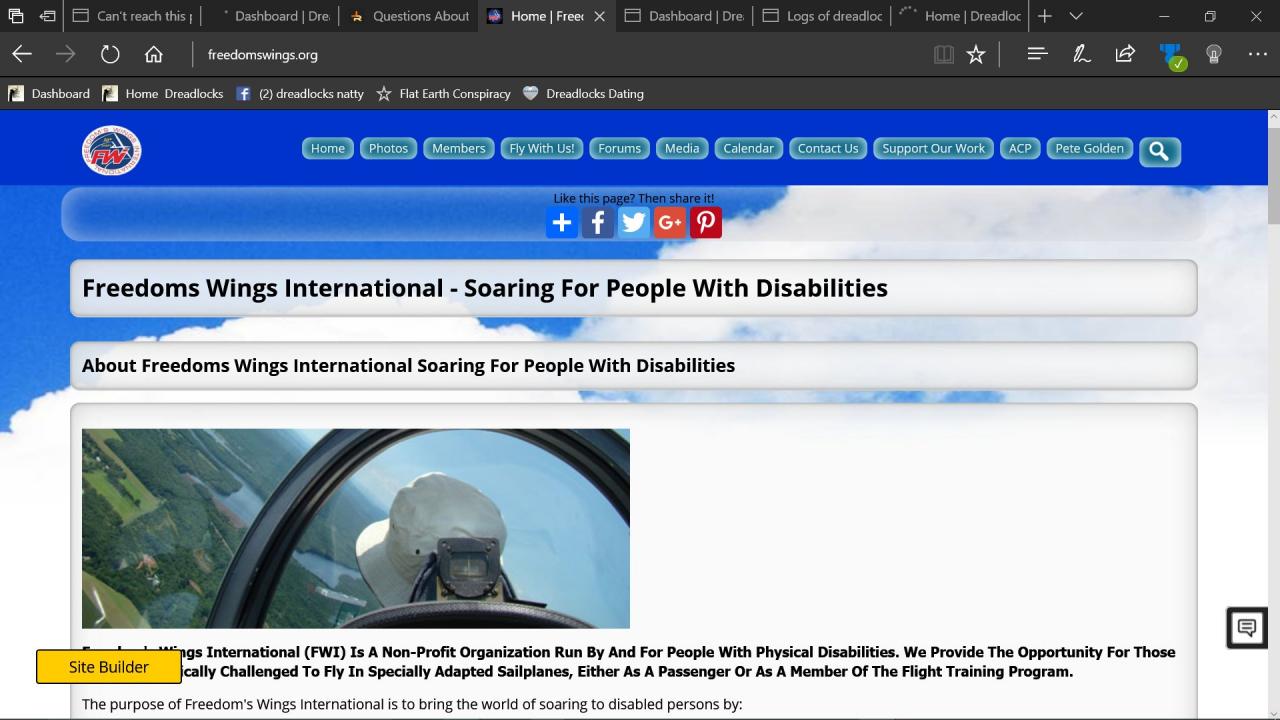
Task: Open the Flat Earth Conspiracy bookmark
Action: pos(443,94)
